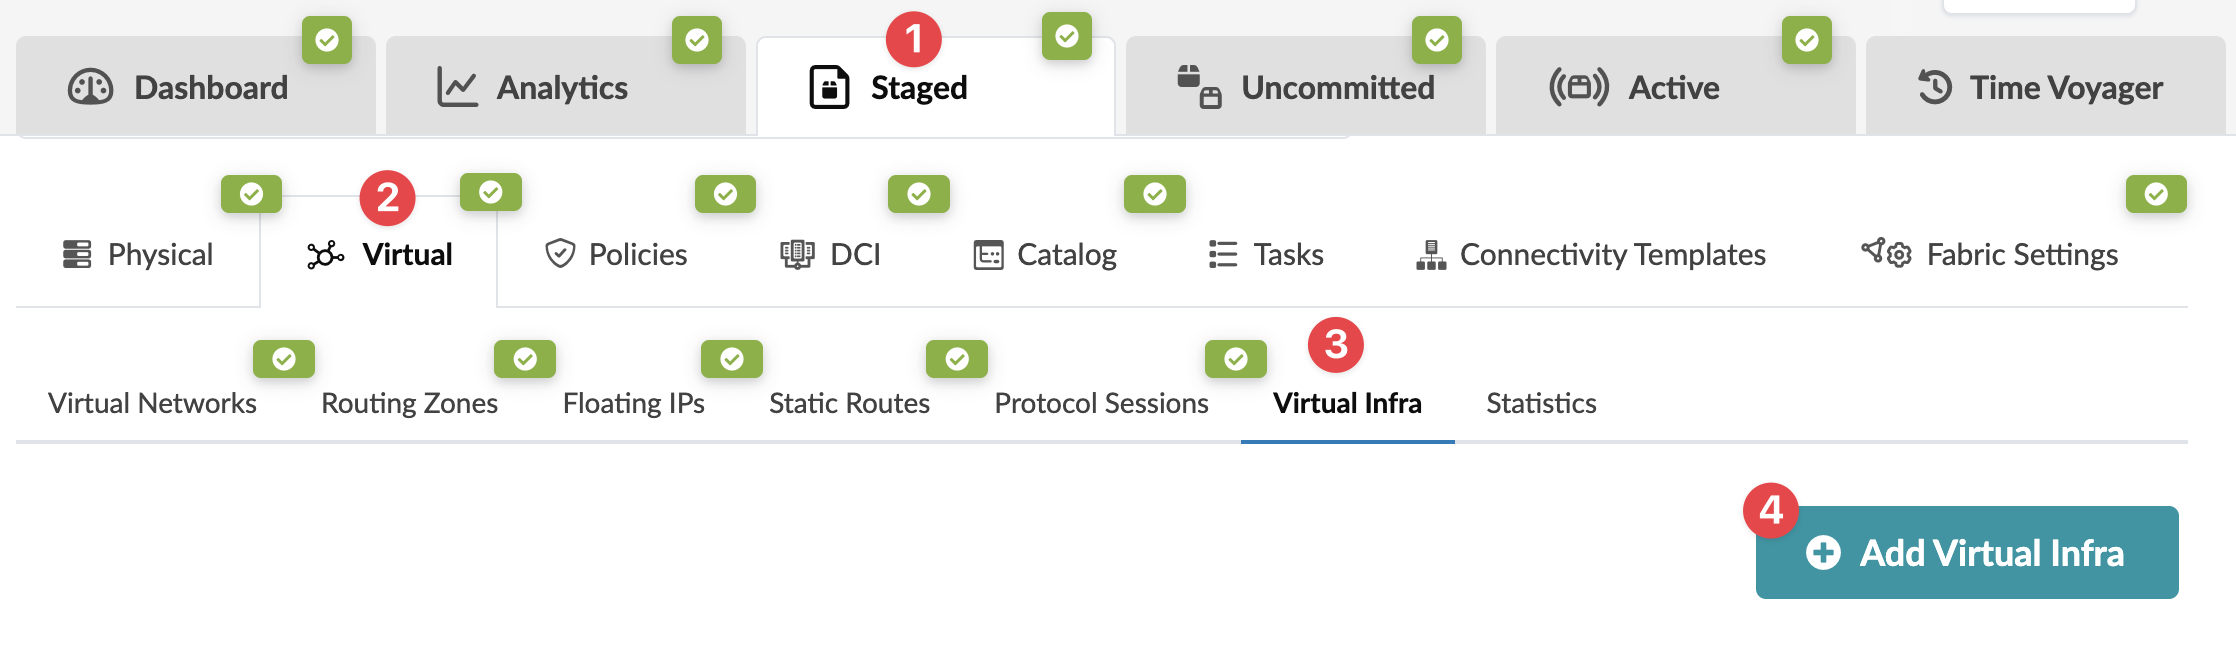The image size is (2236, 652).
Task: Select the Tasks tab
Action: [1266, 255]
